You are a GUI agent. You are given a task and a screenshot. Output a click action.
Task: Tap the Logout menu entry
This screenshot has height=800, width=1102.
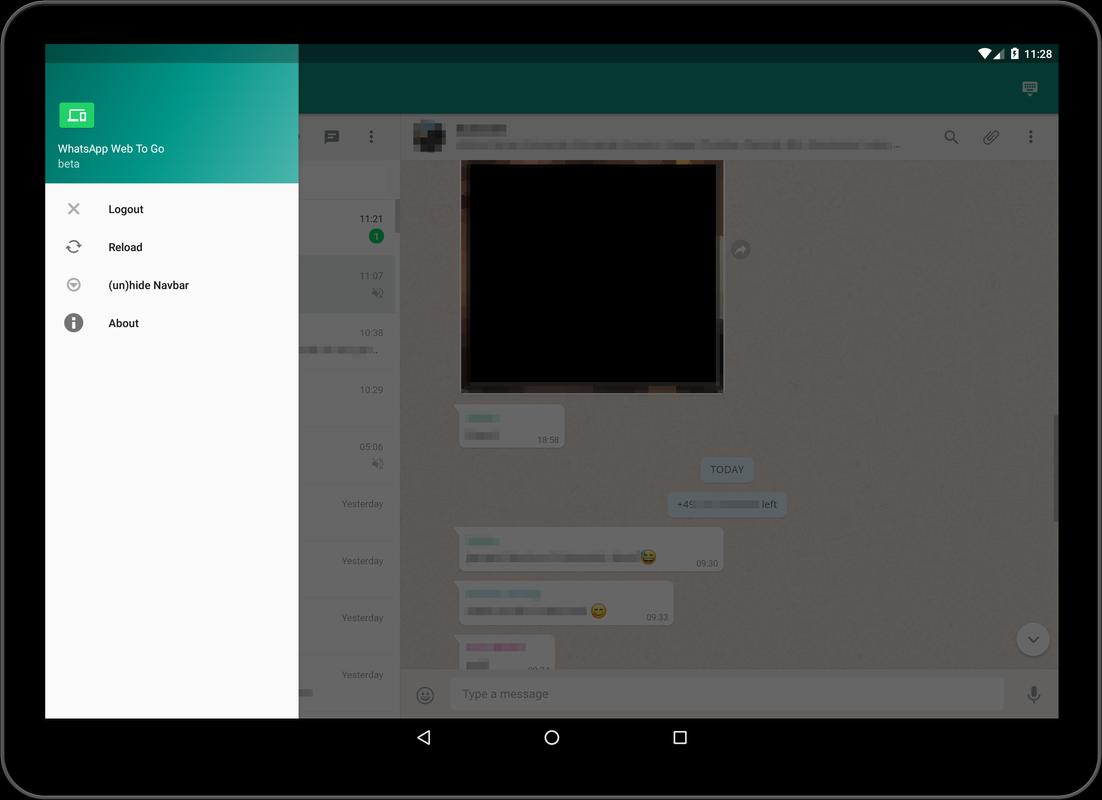point(171,209)
